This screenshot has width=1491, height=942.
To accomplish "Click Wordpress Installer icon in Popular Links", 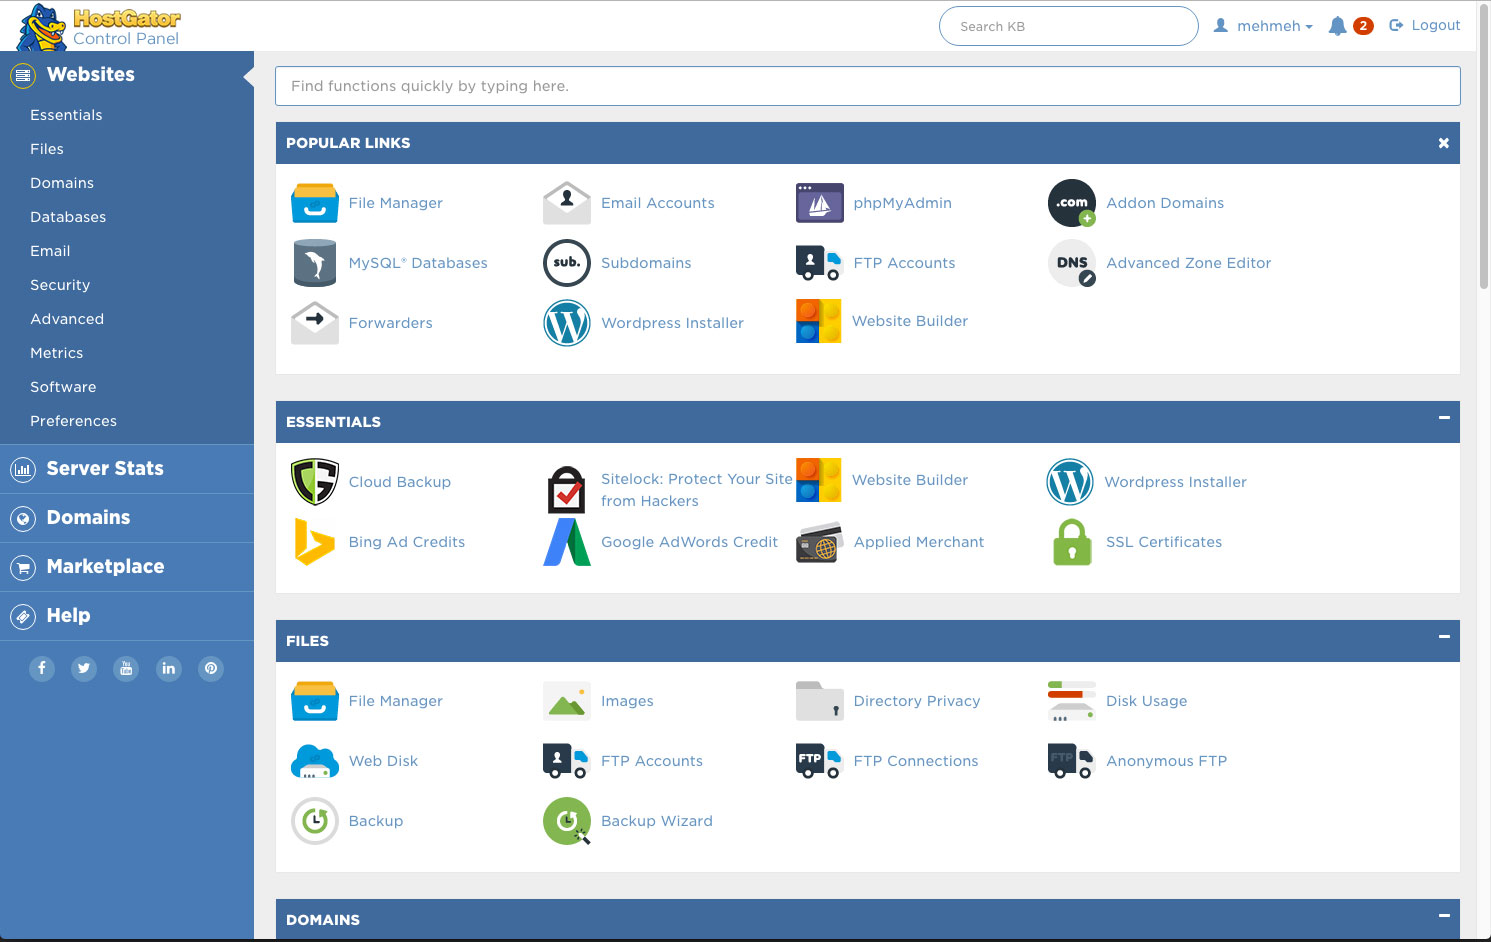I will pyautogui.click(x=567, y=323).
